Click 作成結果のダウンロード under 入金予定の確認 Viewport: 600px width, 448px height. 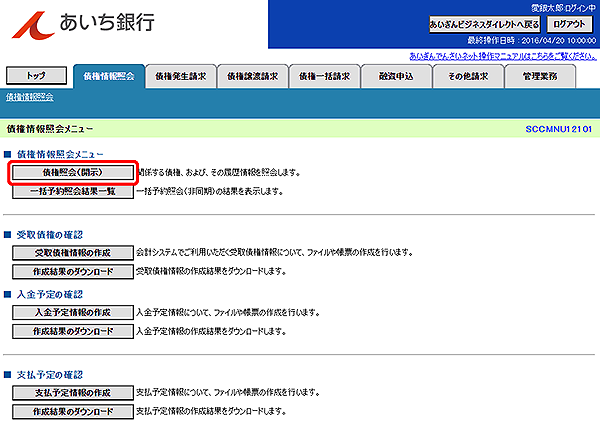[73, 331]
